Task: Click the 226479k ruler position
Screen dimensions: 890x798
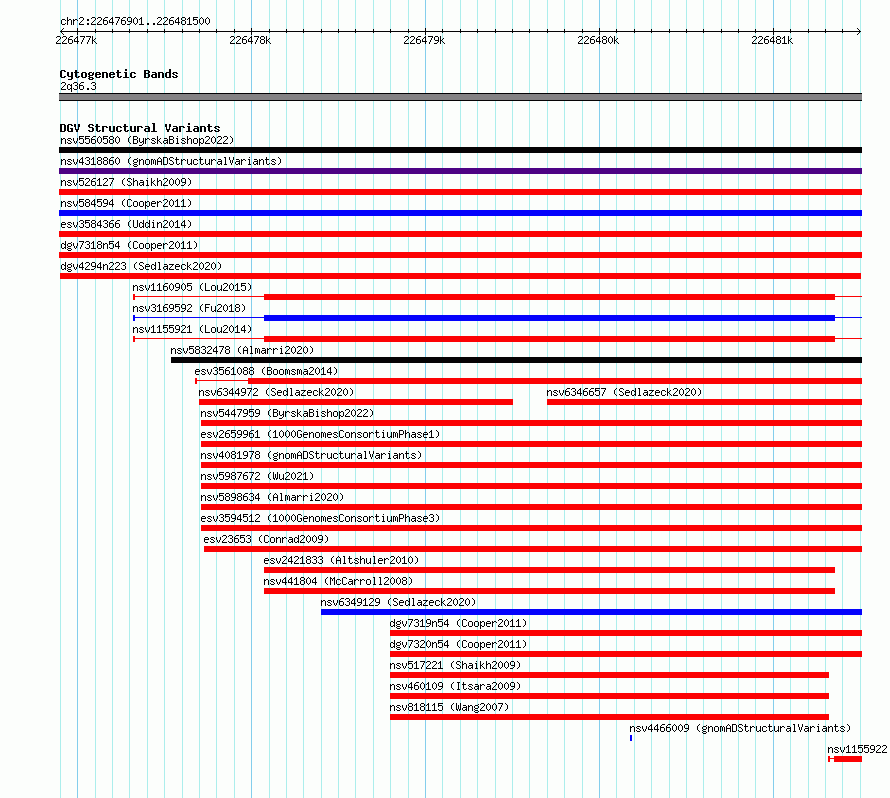Action: pos(424,40)
